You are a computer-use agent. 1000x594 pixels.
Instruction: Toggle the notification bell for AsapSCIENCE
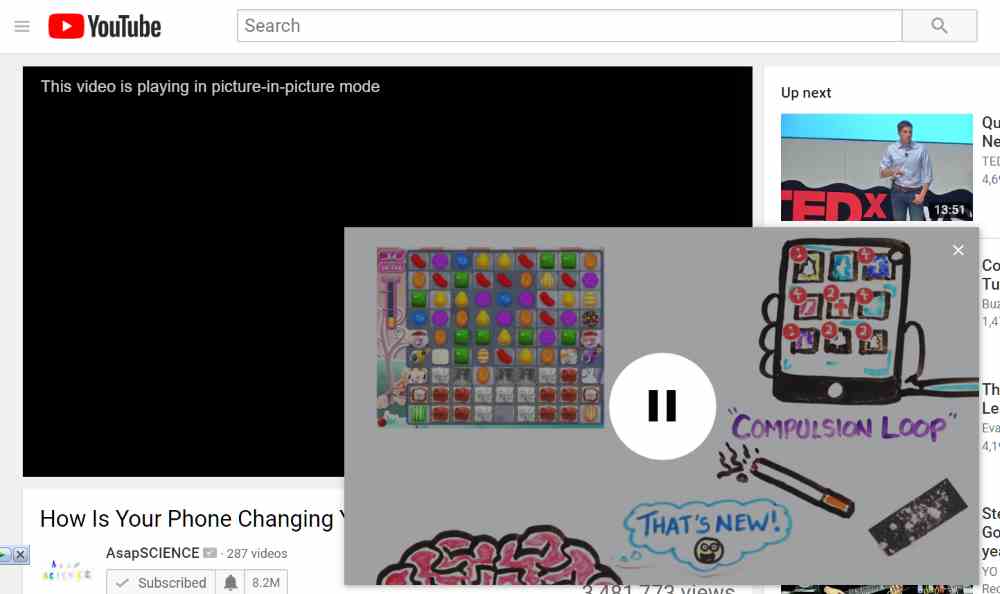click(230, 583)
